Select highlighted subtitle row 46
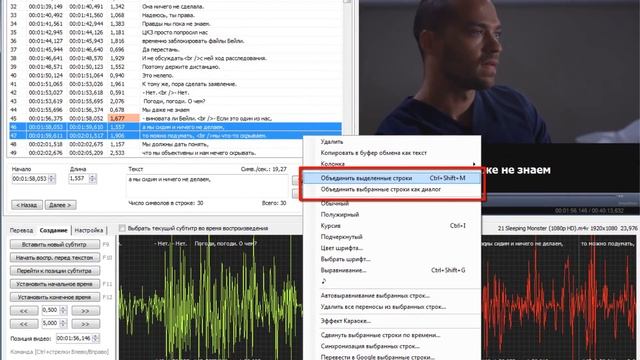This screenshot has height=360, width=640. coord(176,127)
